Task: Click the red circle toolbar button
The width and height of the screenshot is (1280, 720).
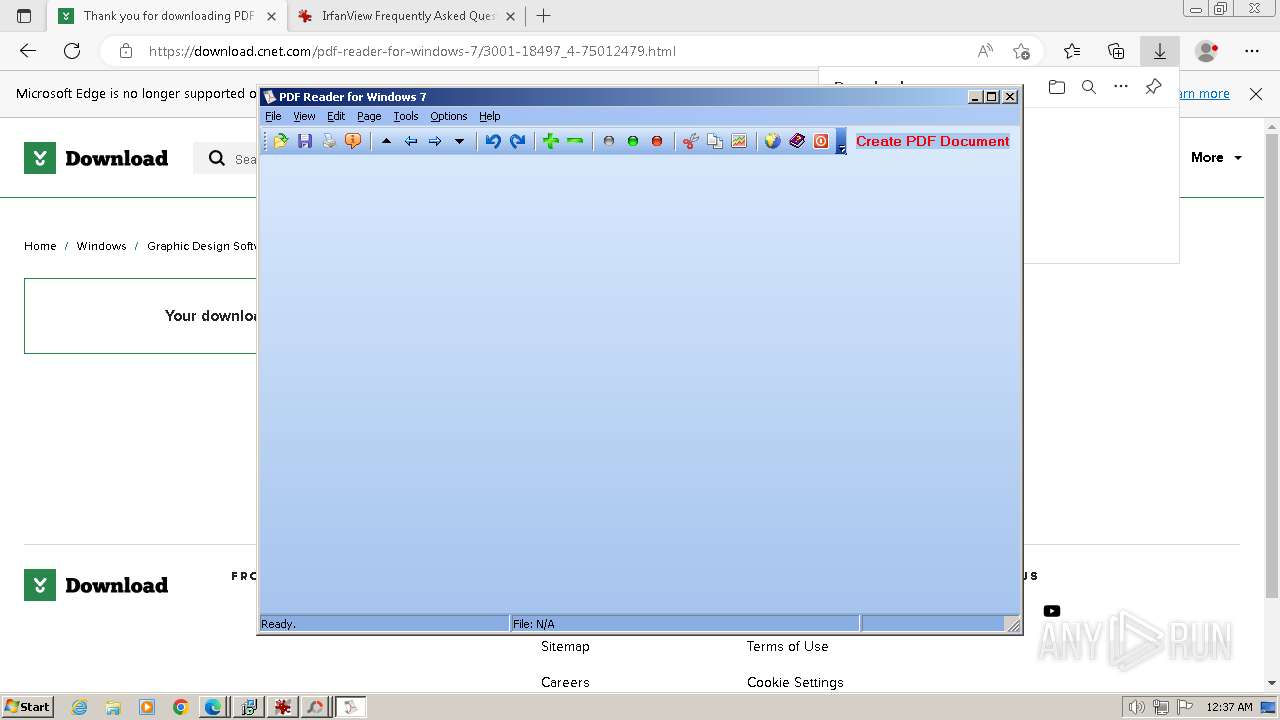Action: [x=657, y=141]
